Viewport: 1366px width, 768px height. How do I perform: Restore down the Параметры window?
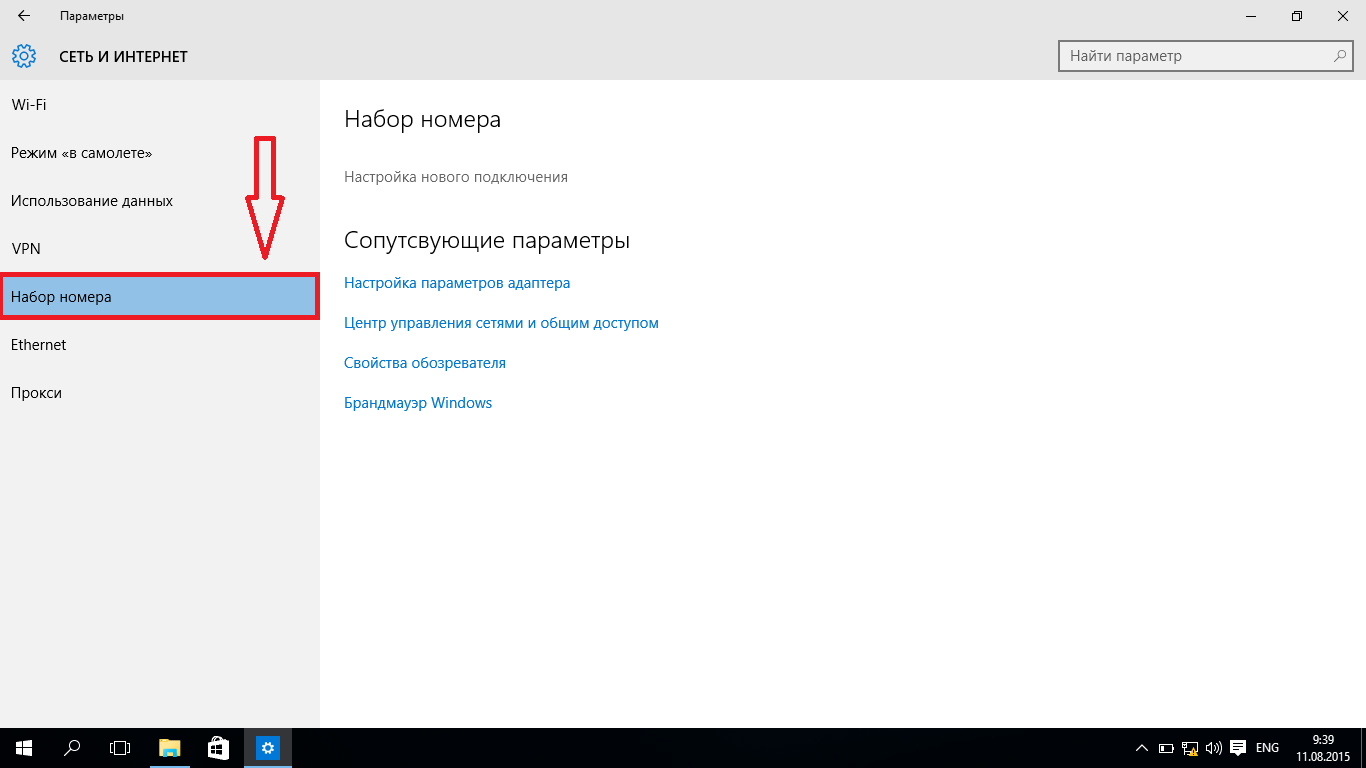1297,16
